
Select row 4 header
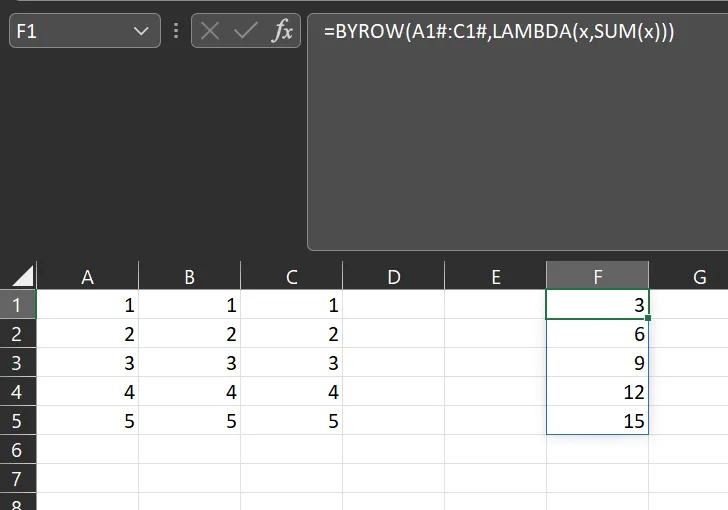18,392
